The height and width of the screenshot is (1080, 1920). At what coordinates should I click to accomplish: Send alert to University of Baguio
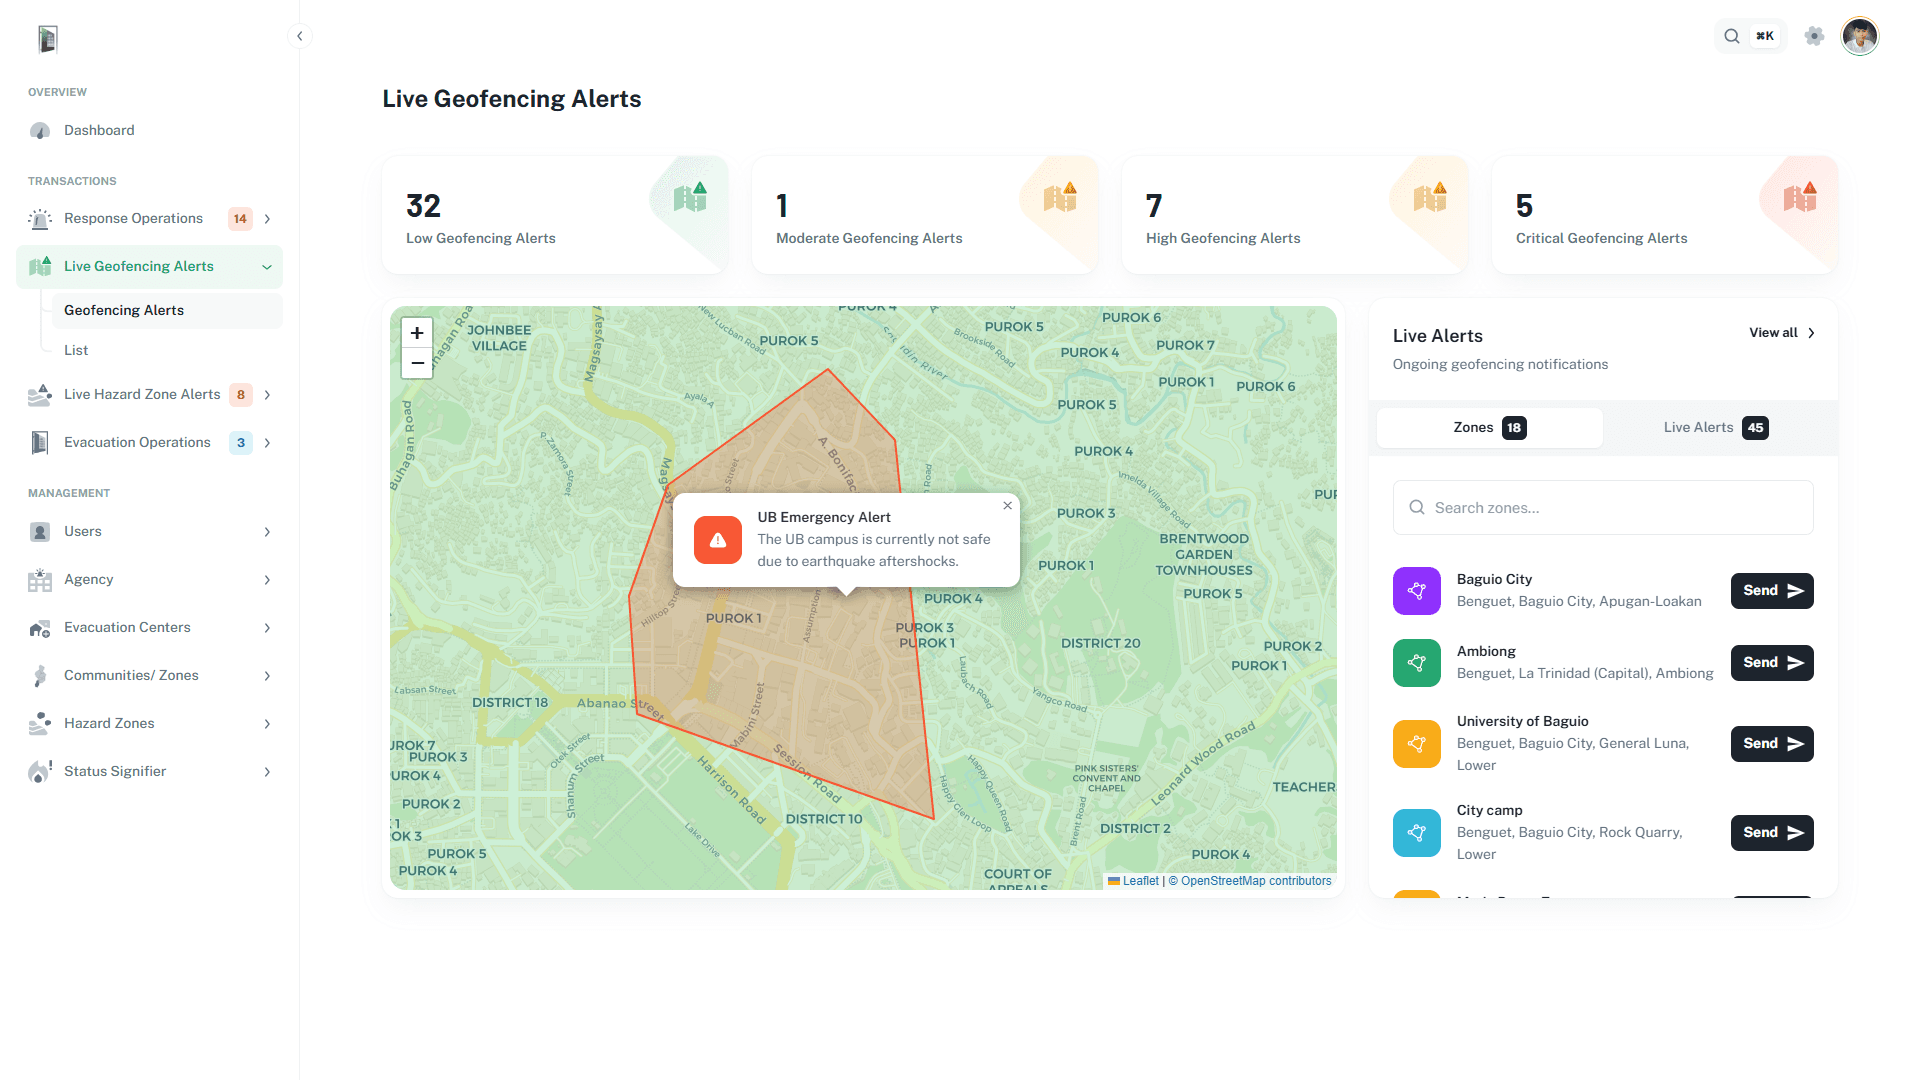tap(1772, 744)
